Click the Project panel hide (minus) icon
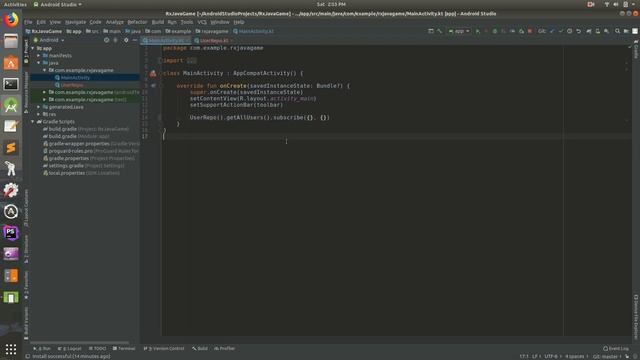Viewport: 640px width, 360px height. point(135,40)
